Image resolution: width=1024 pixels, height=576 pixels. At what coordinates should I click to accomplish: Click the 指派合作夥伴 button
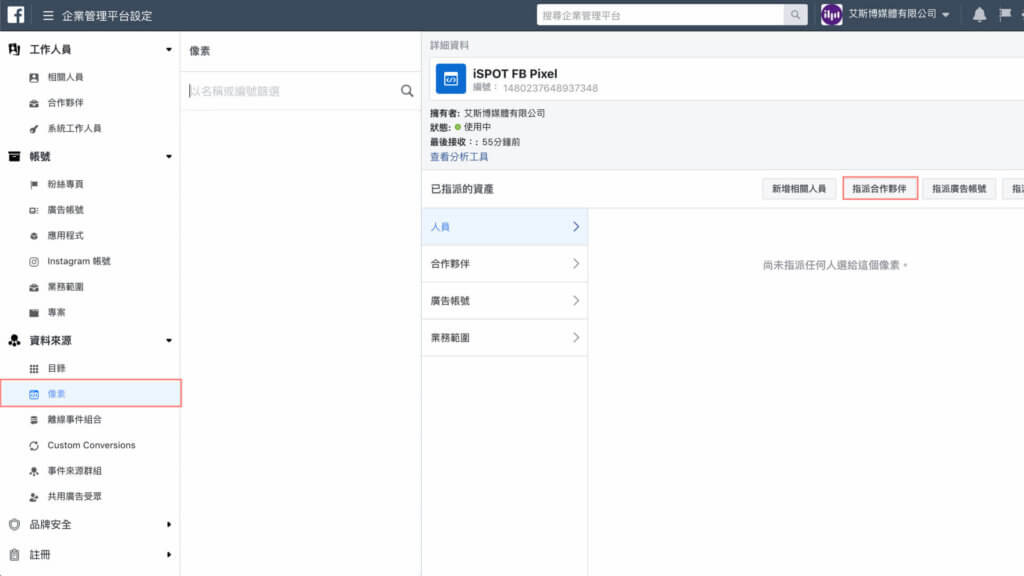coord(880,189)
